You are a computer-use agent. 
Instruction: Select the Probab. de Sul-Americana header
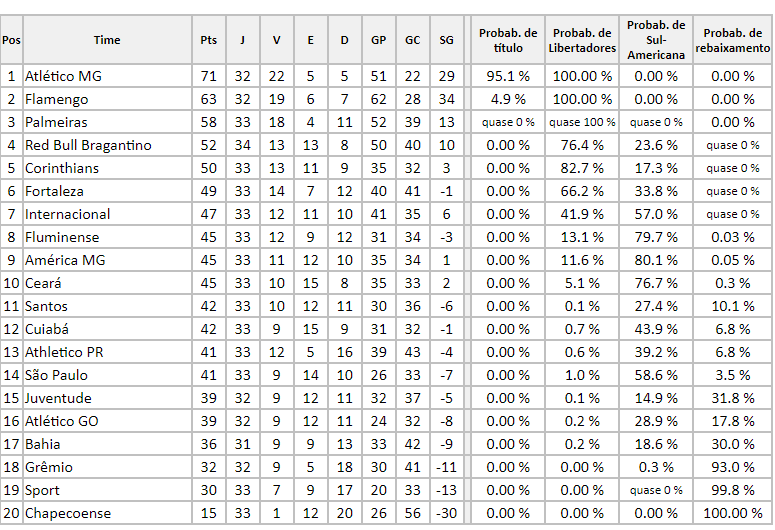coord(656,40)
